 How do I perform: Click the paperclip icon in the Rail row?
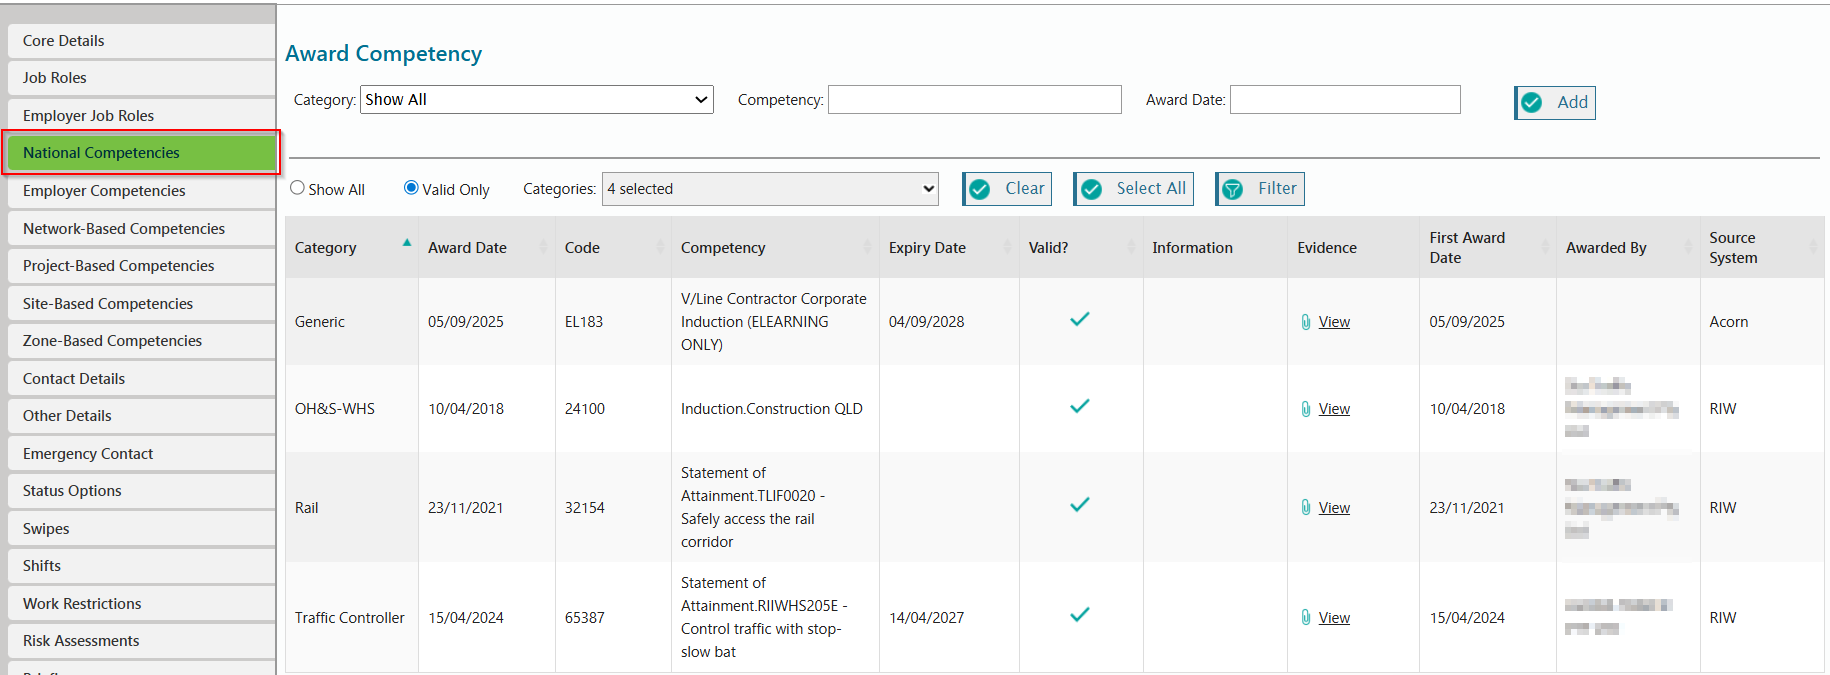point(1305,508)
